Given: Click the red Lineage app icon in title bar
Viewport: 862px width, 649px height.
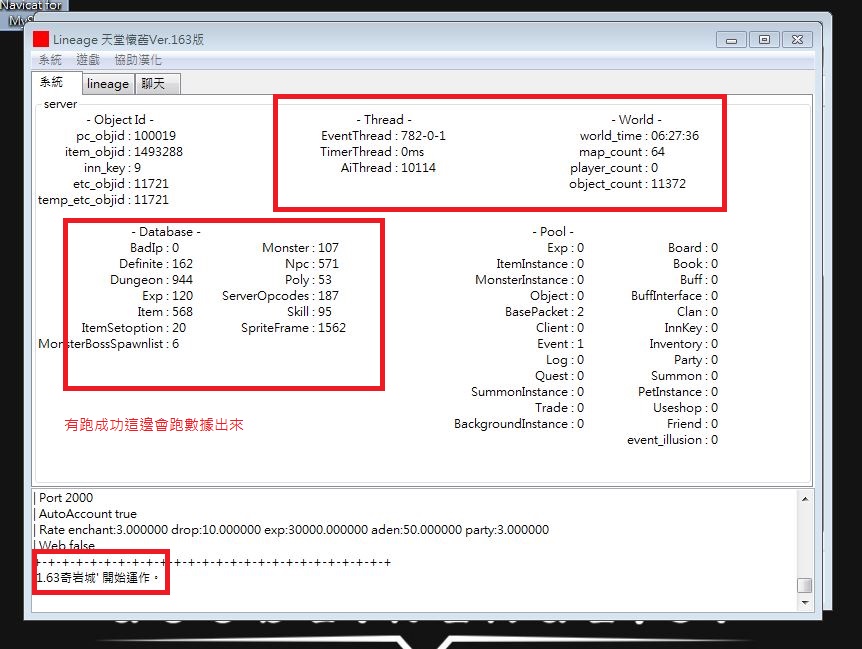Looking at the screenshot, I should [41, 39].
